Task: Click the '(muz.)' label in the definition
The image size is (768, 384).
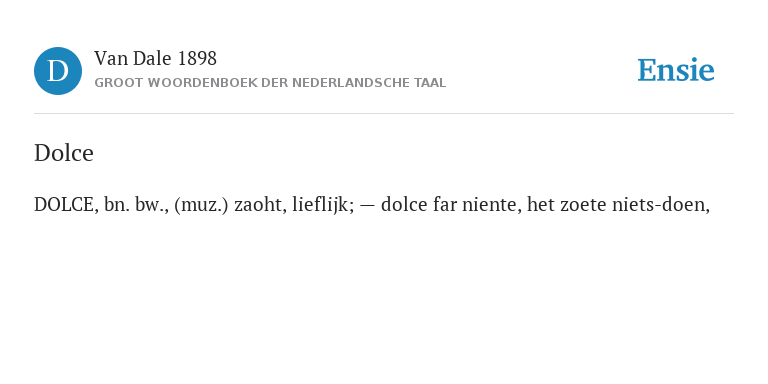Action: click(201, 205)
